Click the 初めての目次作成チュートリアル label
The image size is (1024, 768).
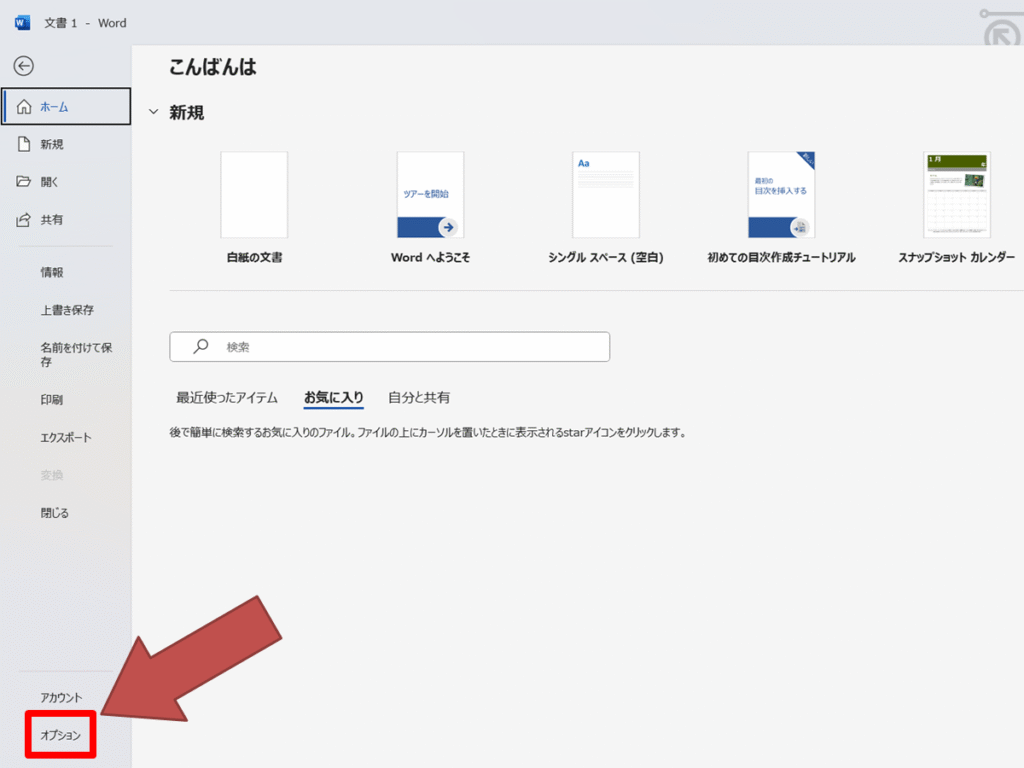782,257
